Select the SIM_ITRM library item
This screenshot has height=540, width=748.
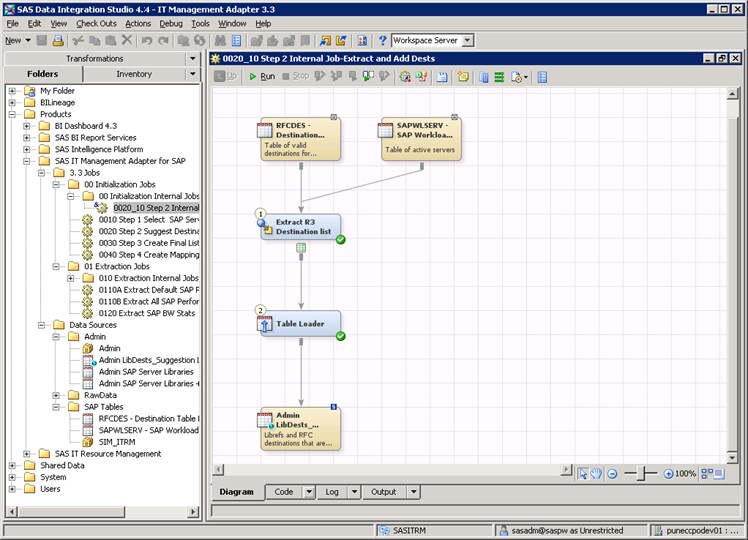pos(116,442)
